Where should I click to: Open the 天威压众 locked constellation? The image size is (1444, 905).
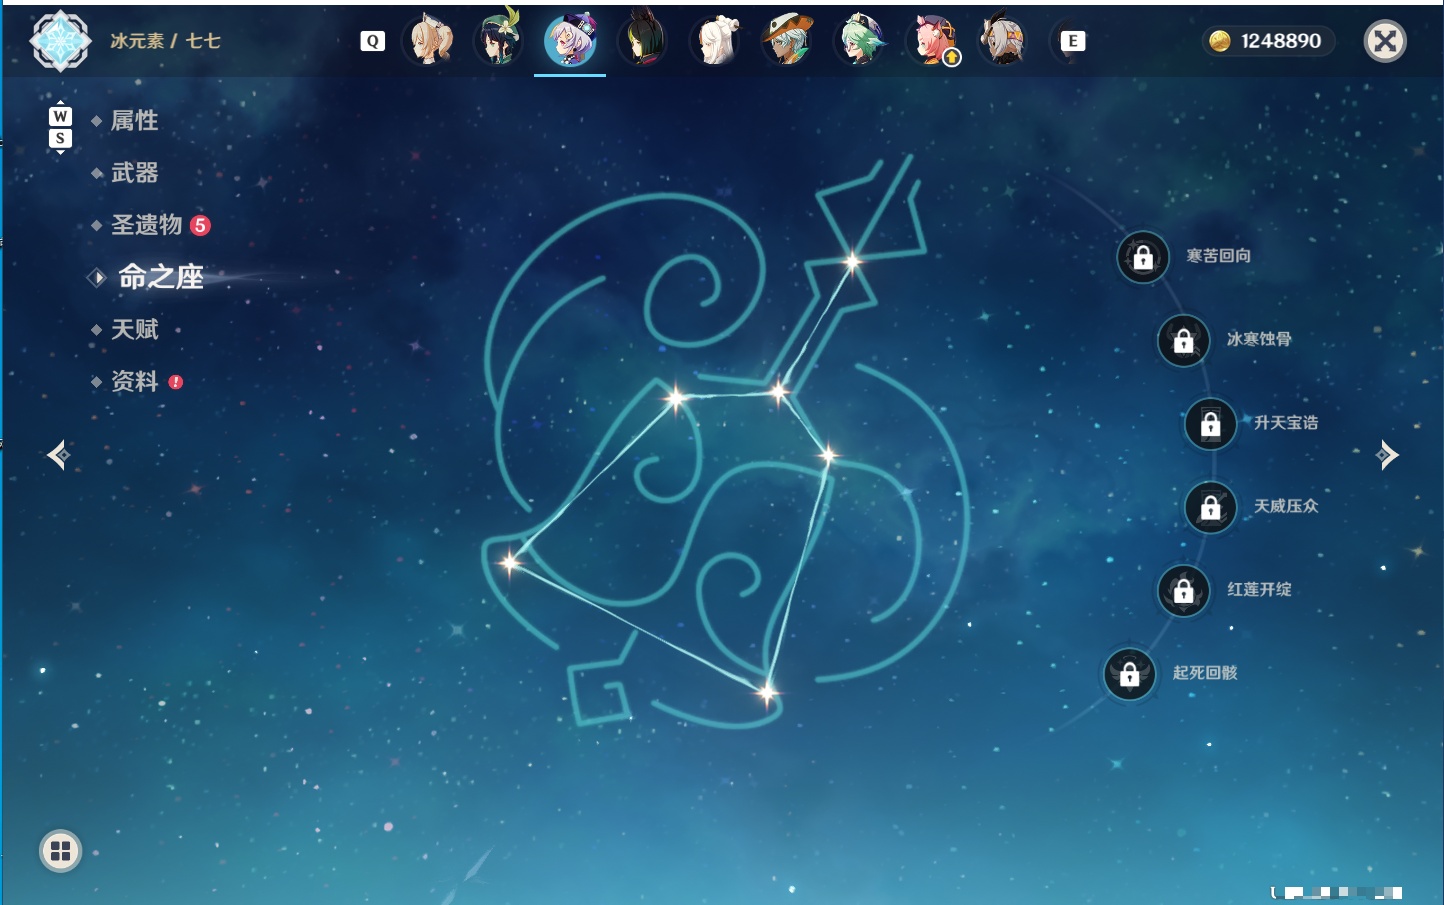[x=1211, y=507]
